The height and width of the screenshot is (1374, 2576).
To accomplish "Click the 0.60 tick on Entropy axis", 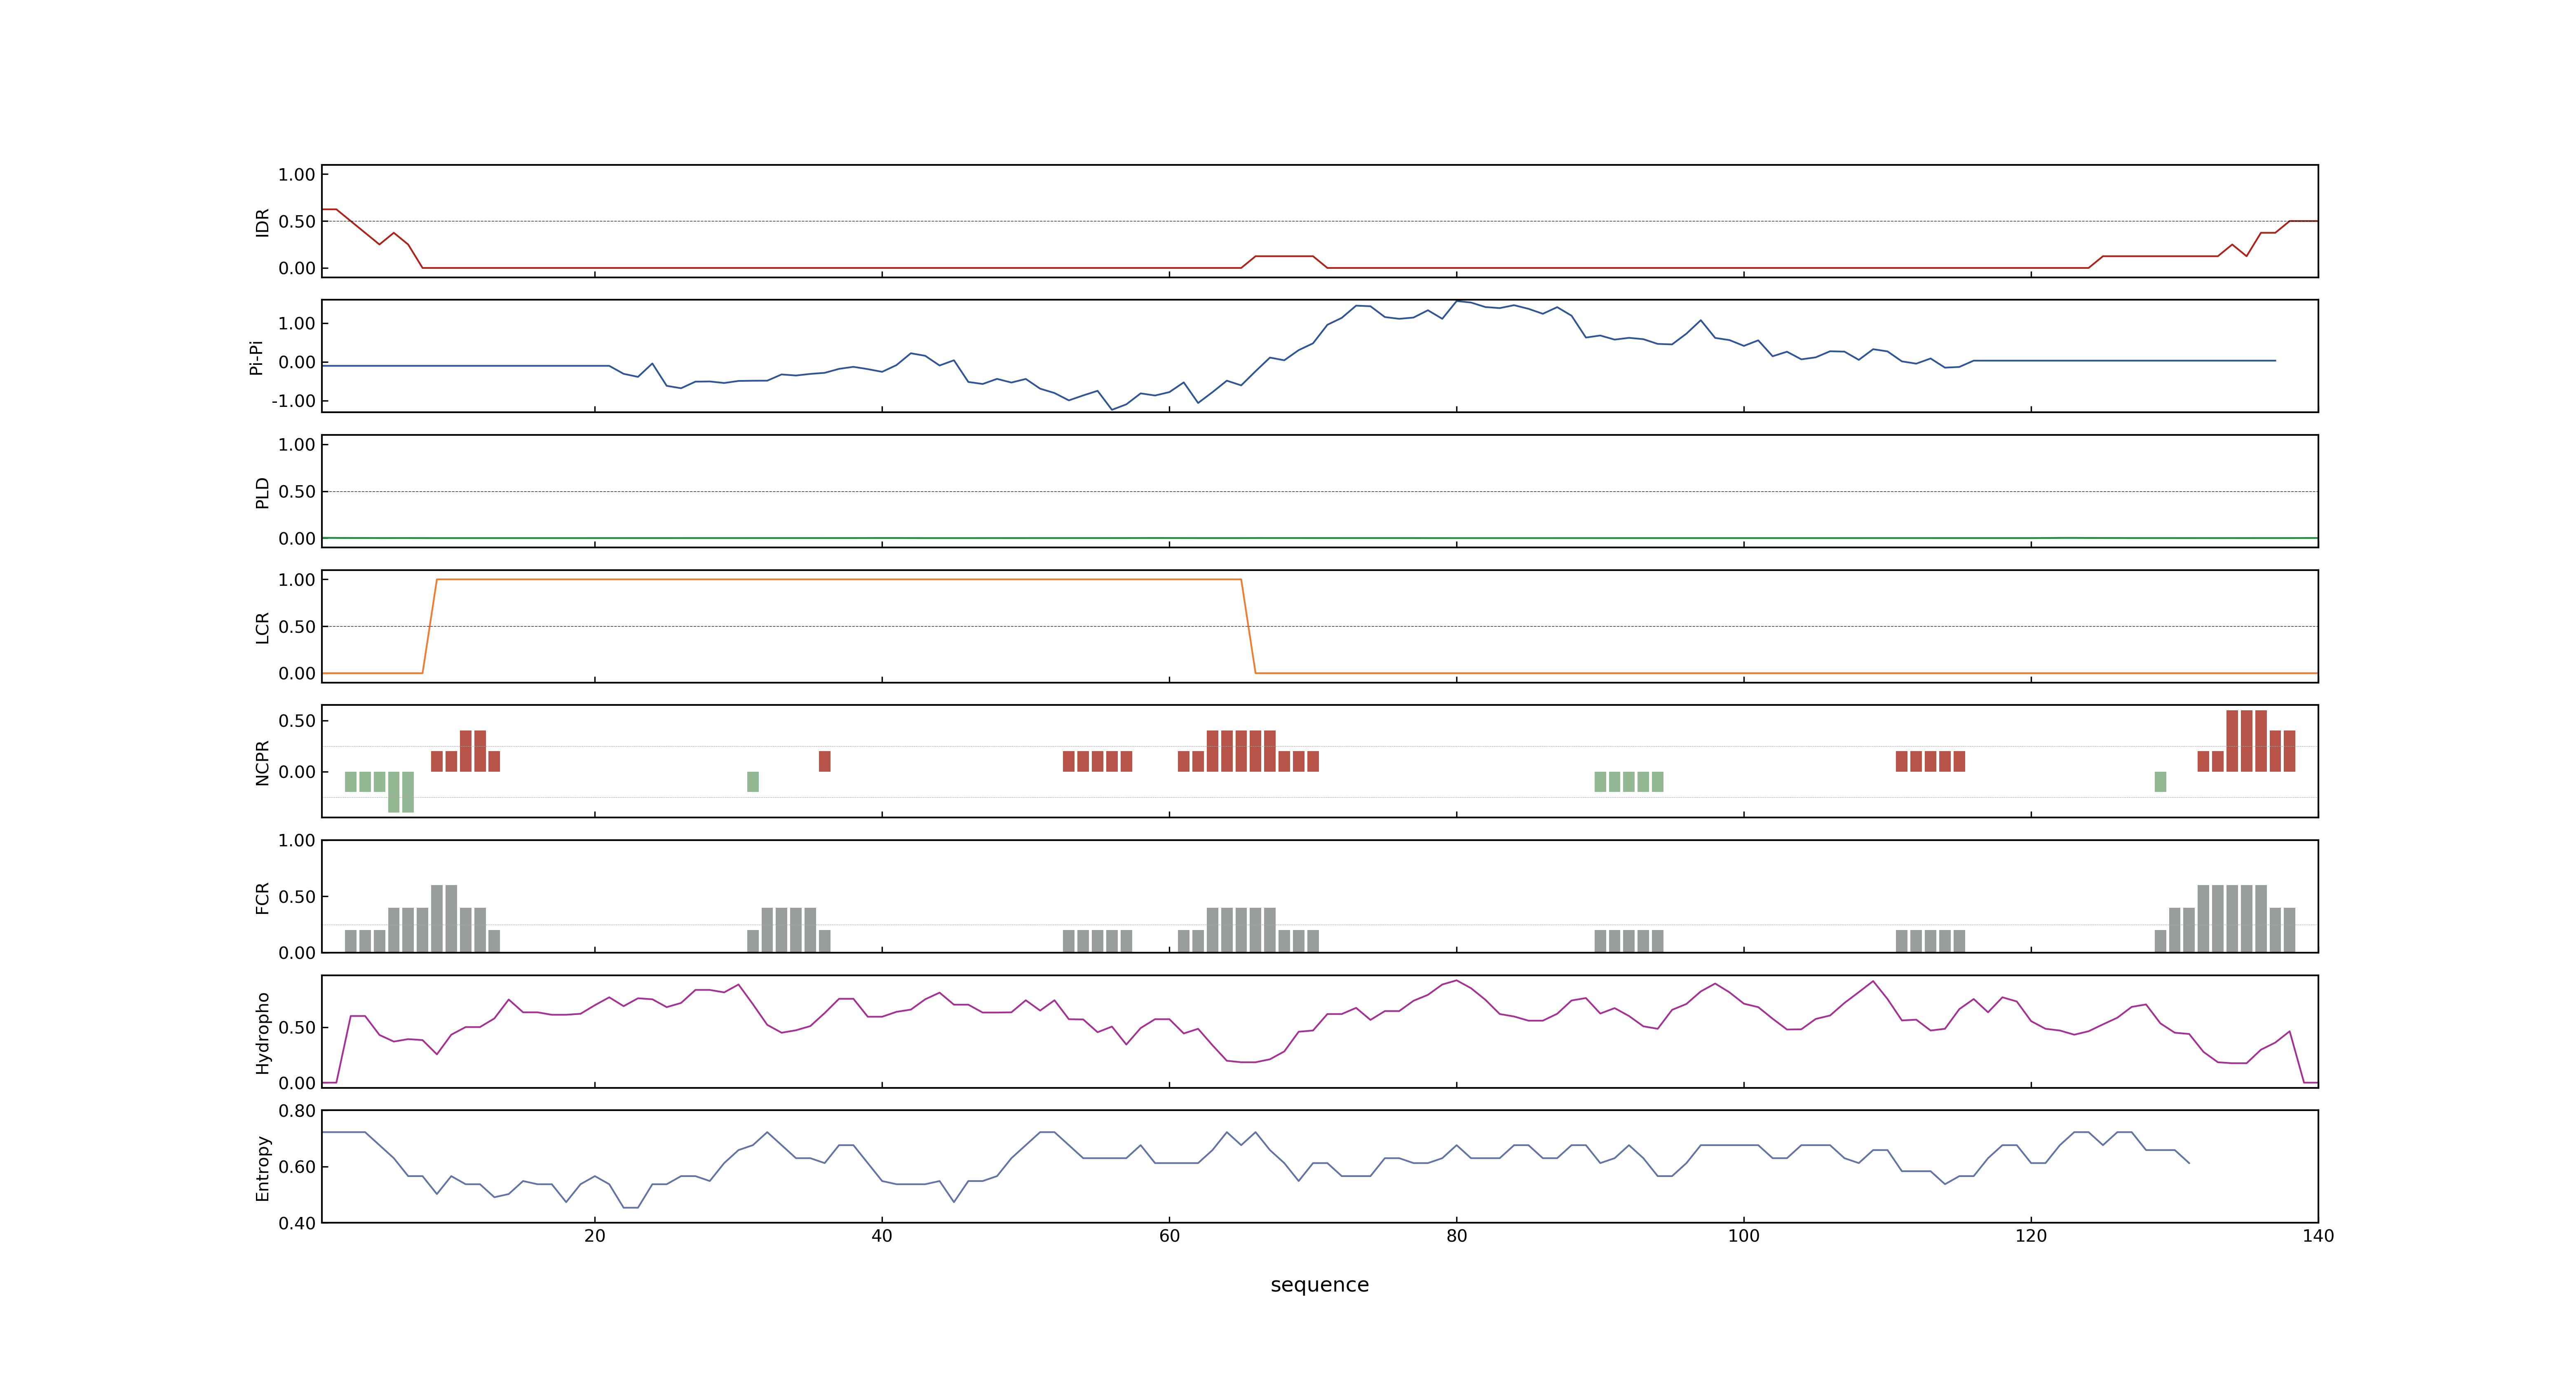I will click(x=297, y=1167).
